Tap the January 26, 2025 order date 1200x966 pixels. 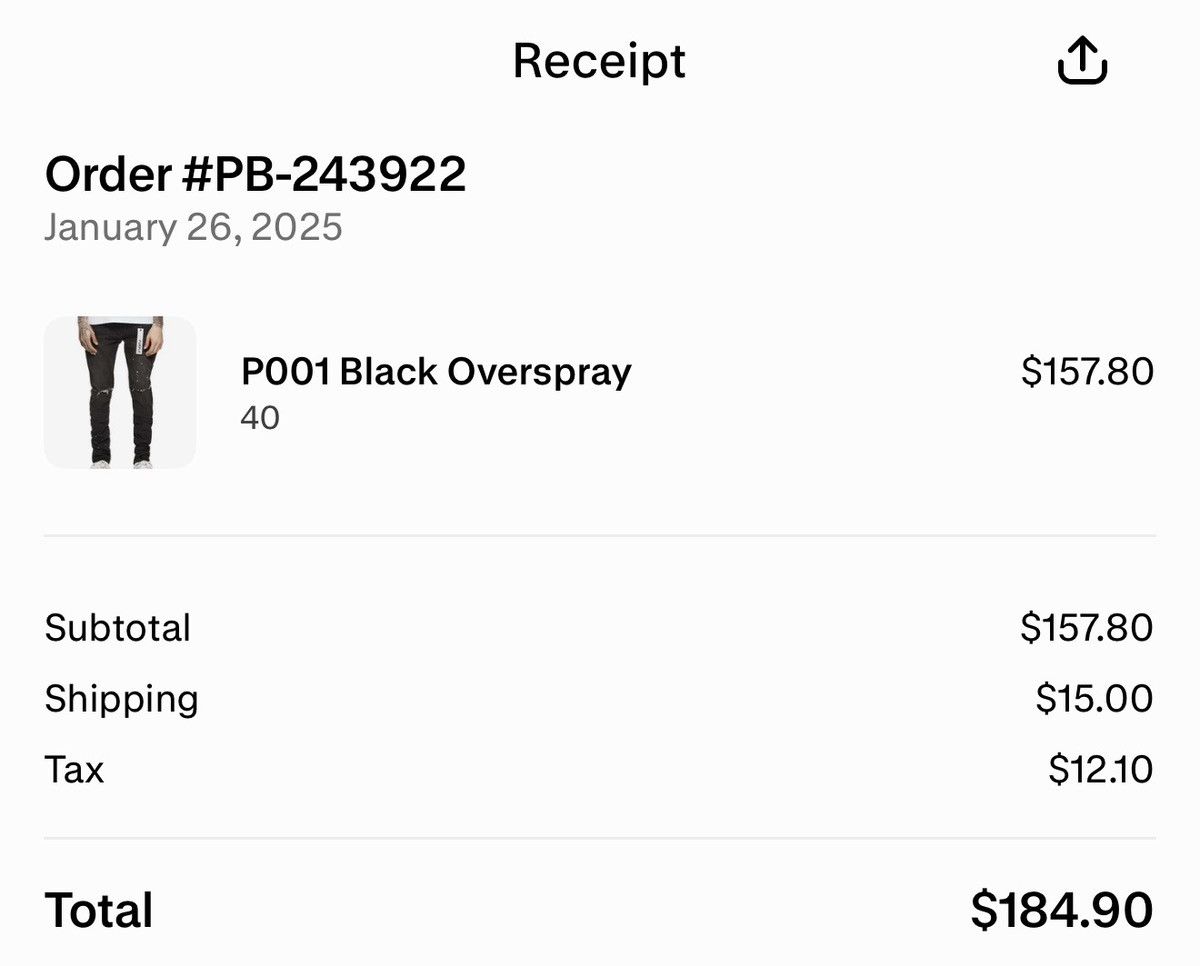coord(193,228)
